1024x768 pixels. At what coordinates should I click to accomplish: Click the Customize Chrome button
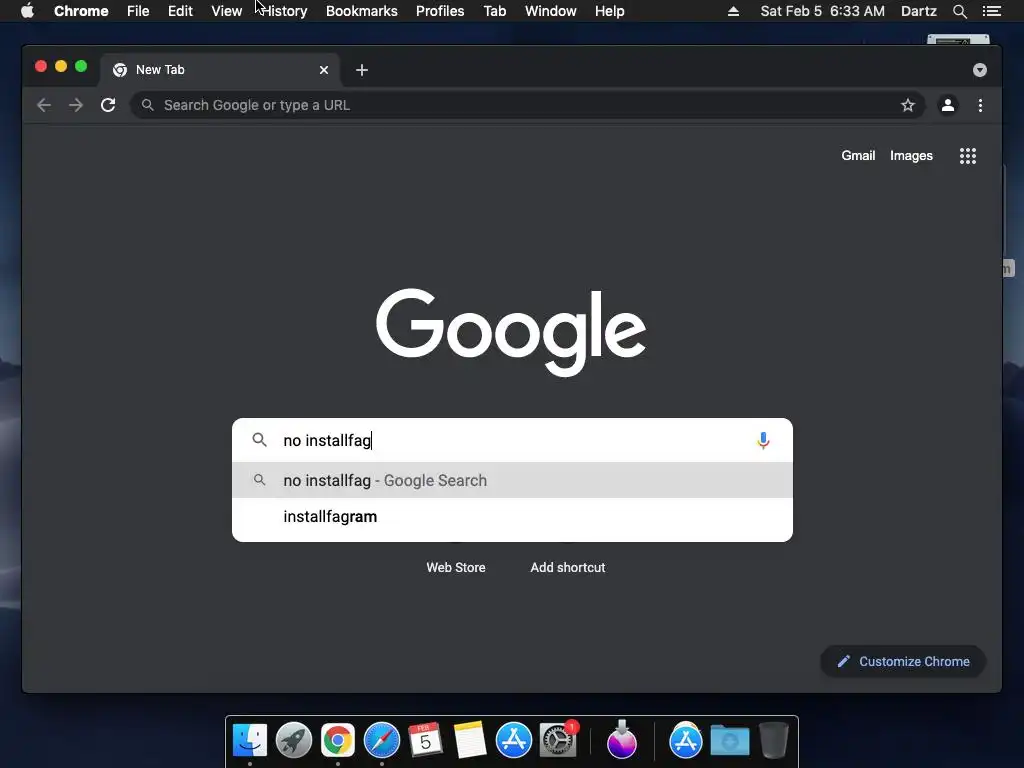903,662
